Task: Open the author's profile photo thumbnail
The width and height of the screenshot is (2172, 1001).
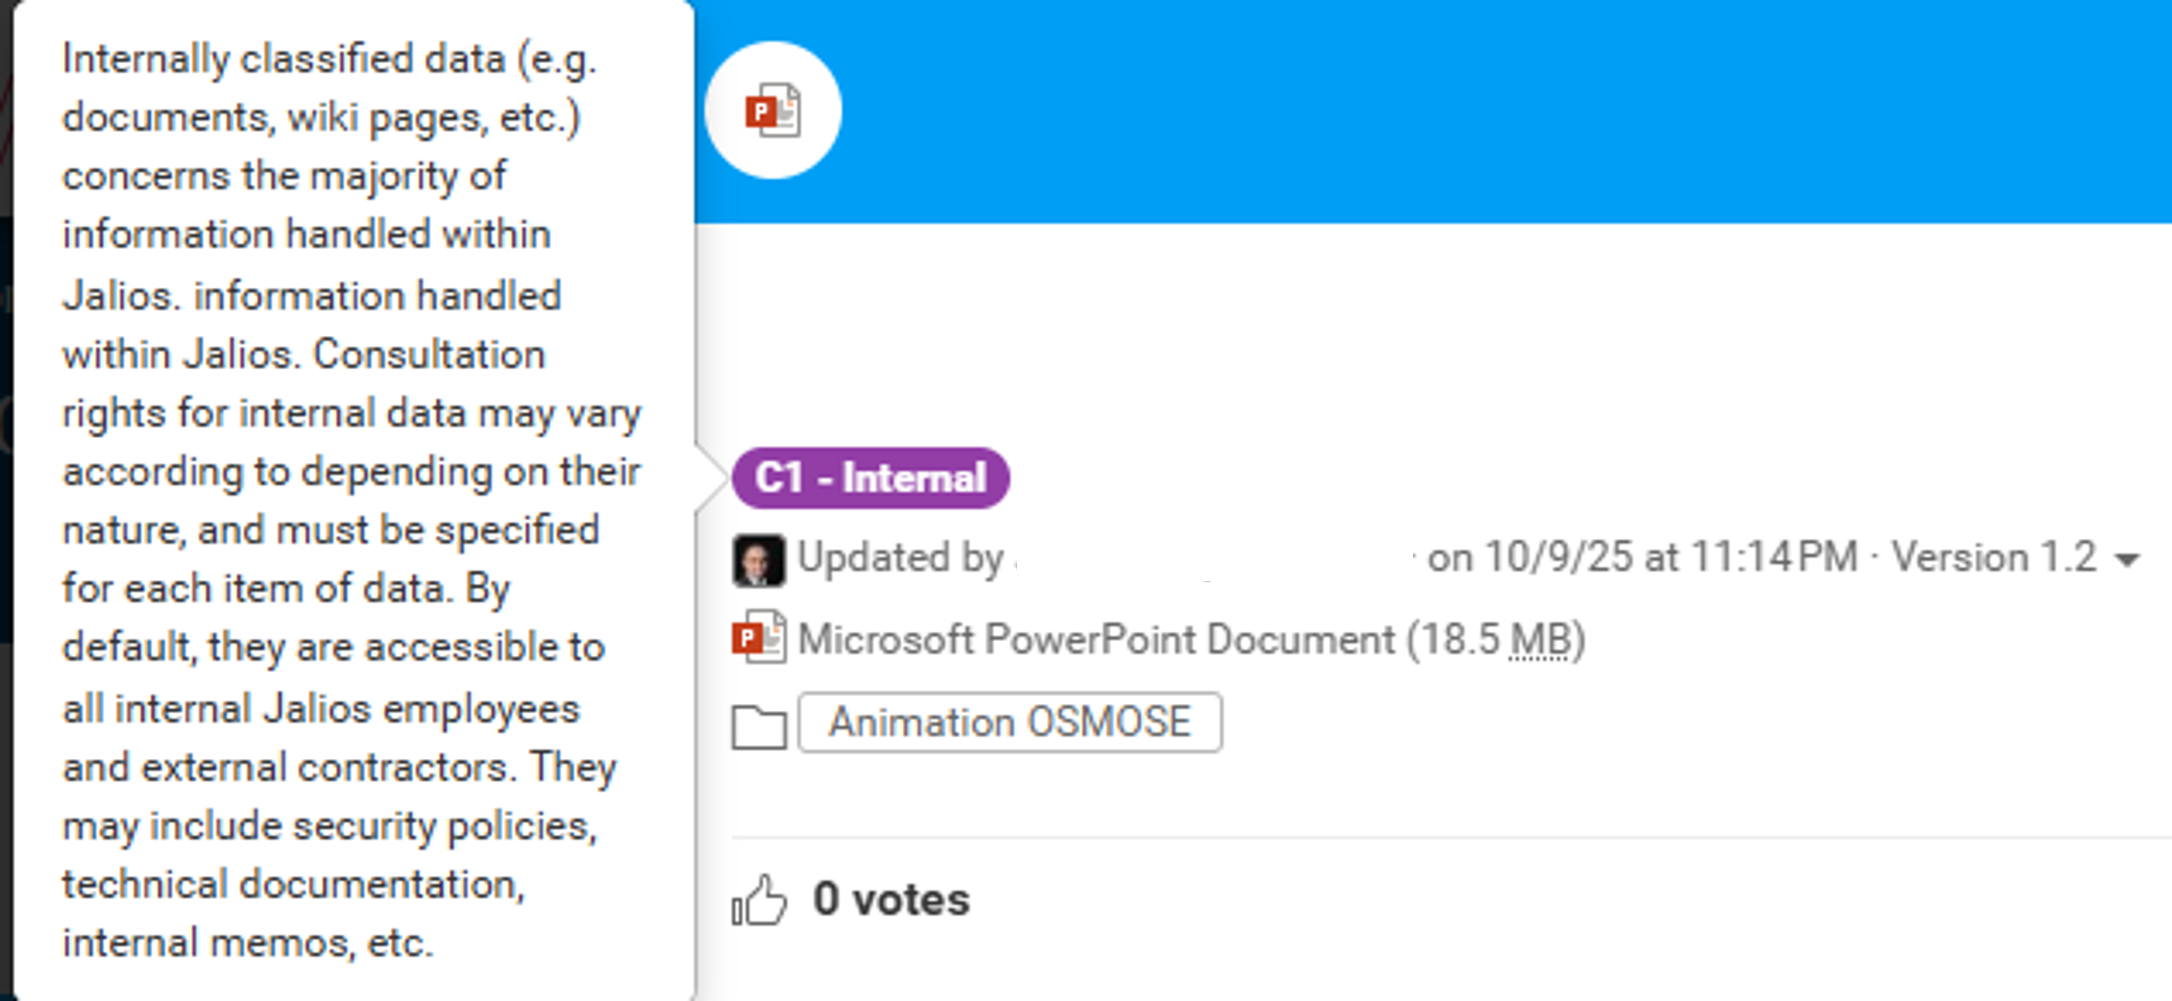Action: [758, 560]
